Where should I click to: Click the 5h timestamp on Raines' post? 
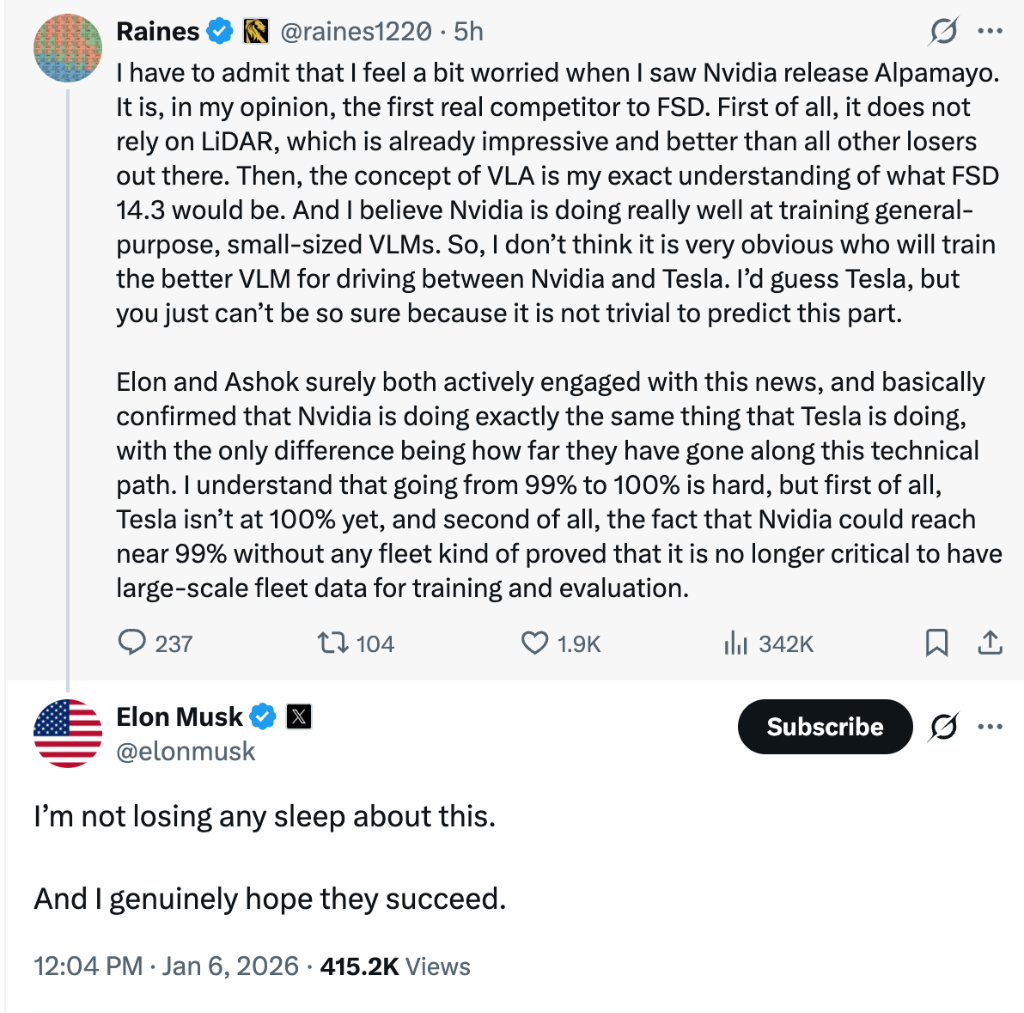click(468, 32)
